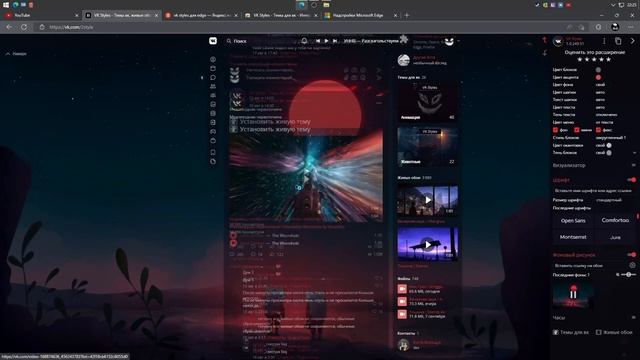Go back with the browser back arrow

pyautogui.click(x=9, y=27)
